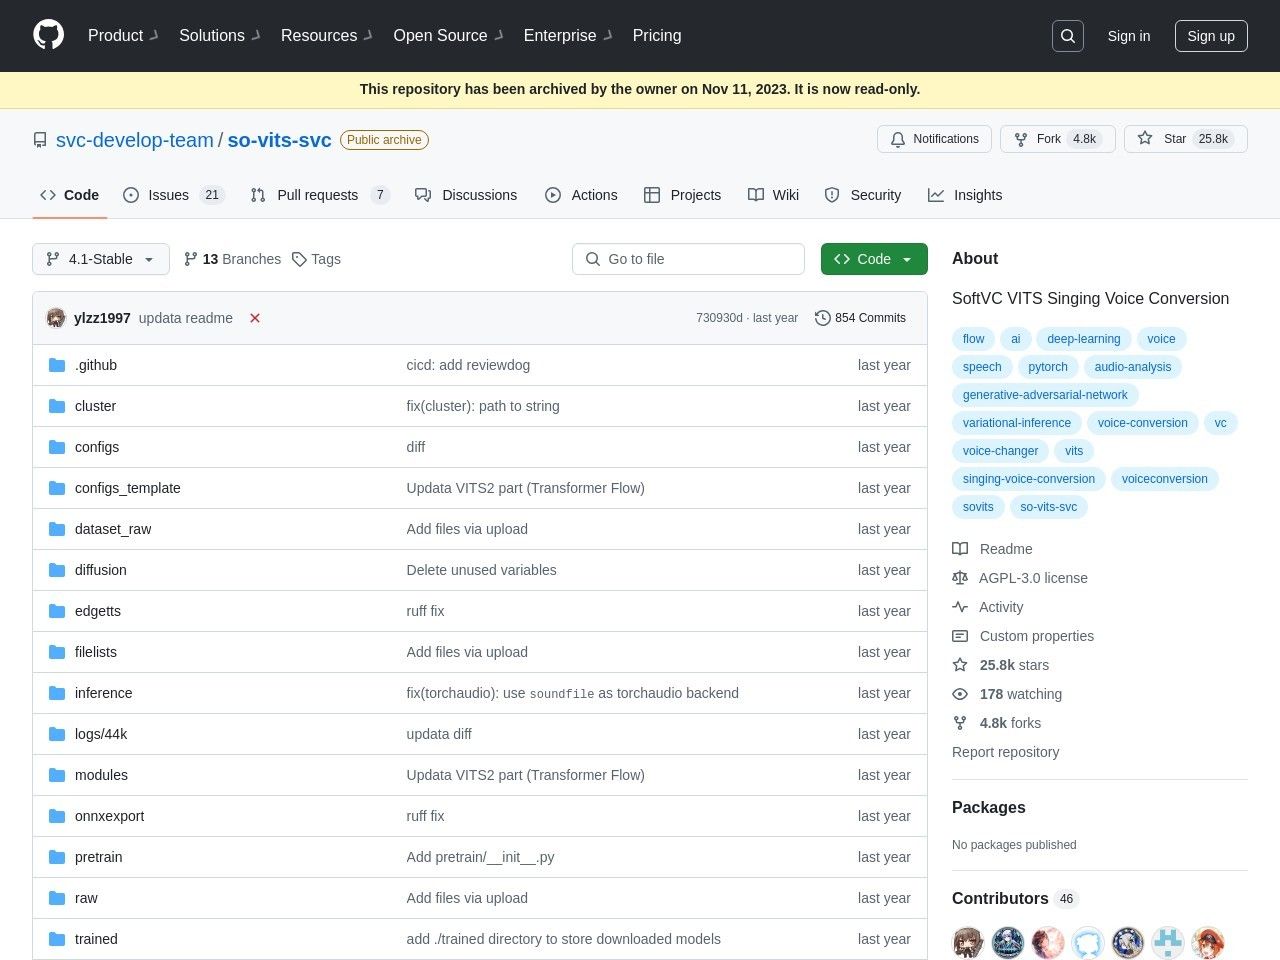Switch to the Pull requests tab

(x=320, y=195)
